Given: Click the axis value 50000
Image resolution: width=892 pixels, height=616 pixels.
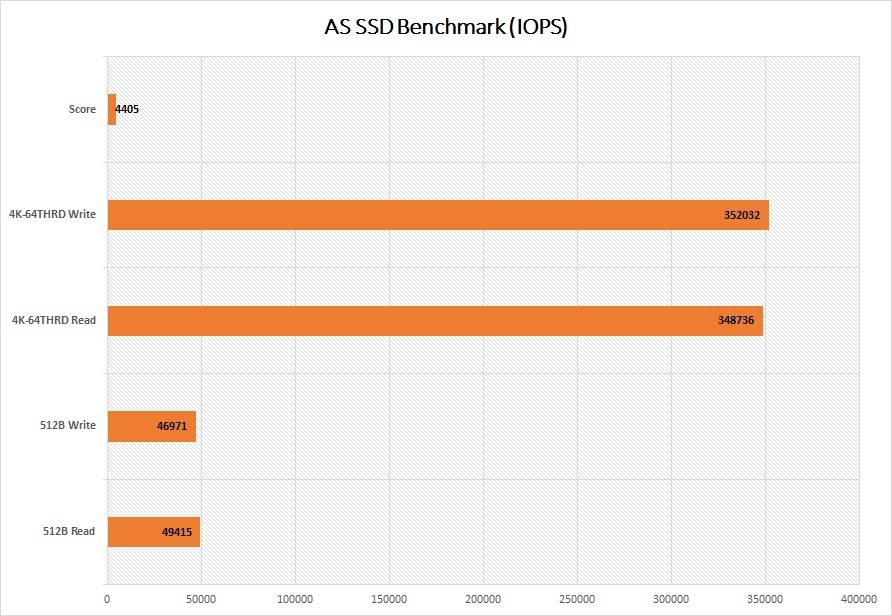Looking at the screenshot, I should click(201, 600).
